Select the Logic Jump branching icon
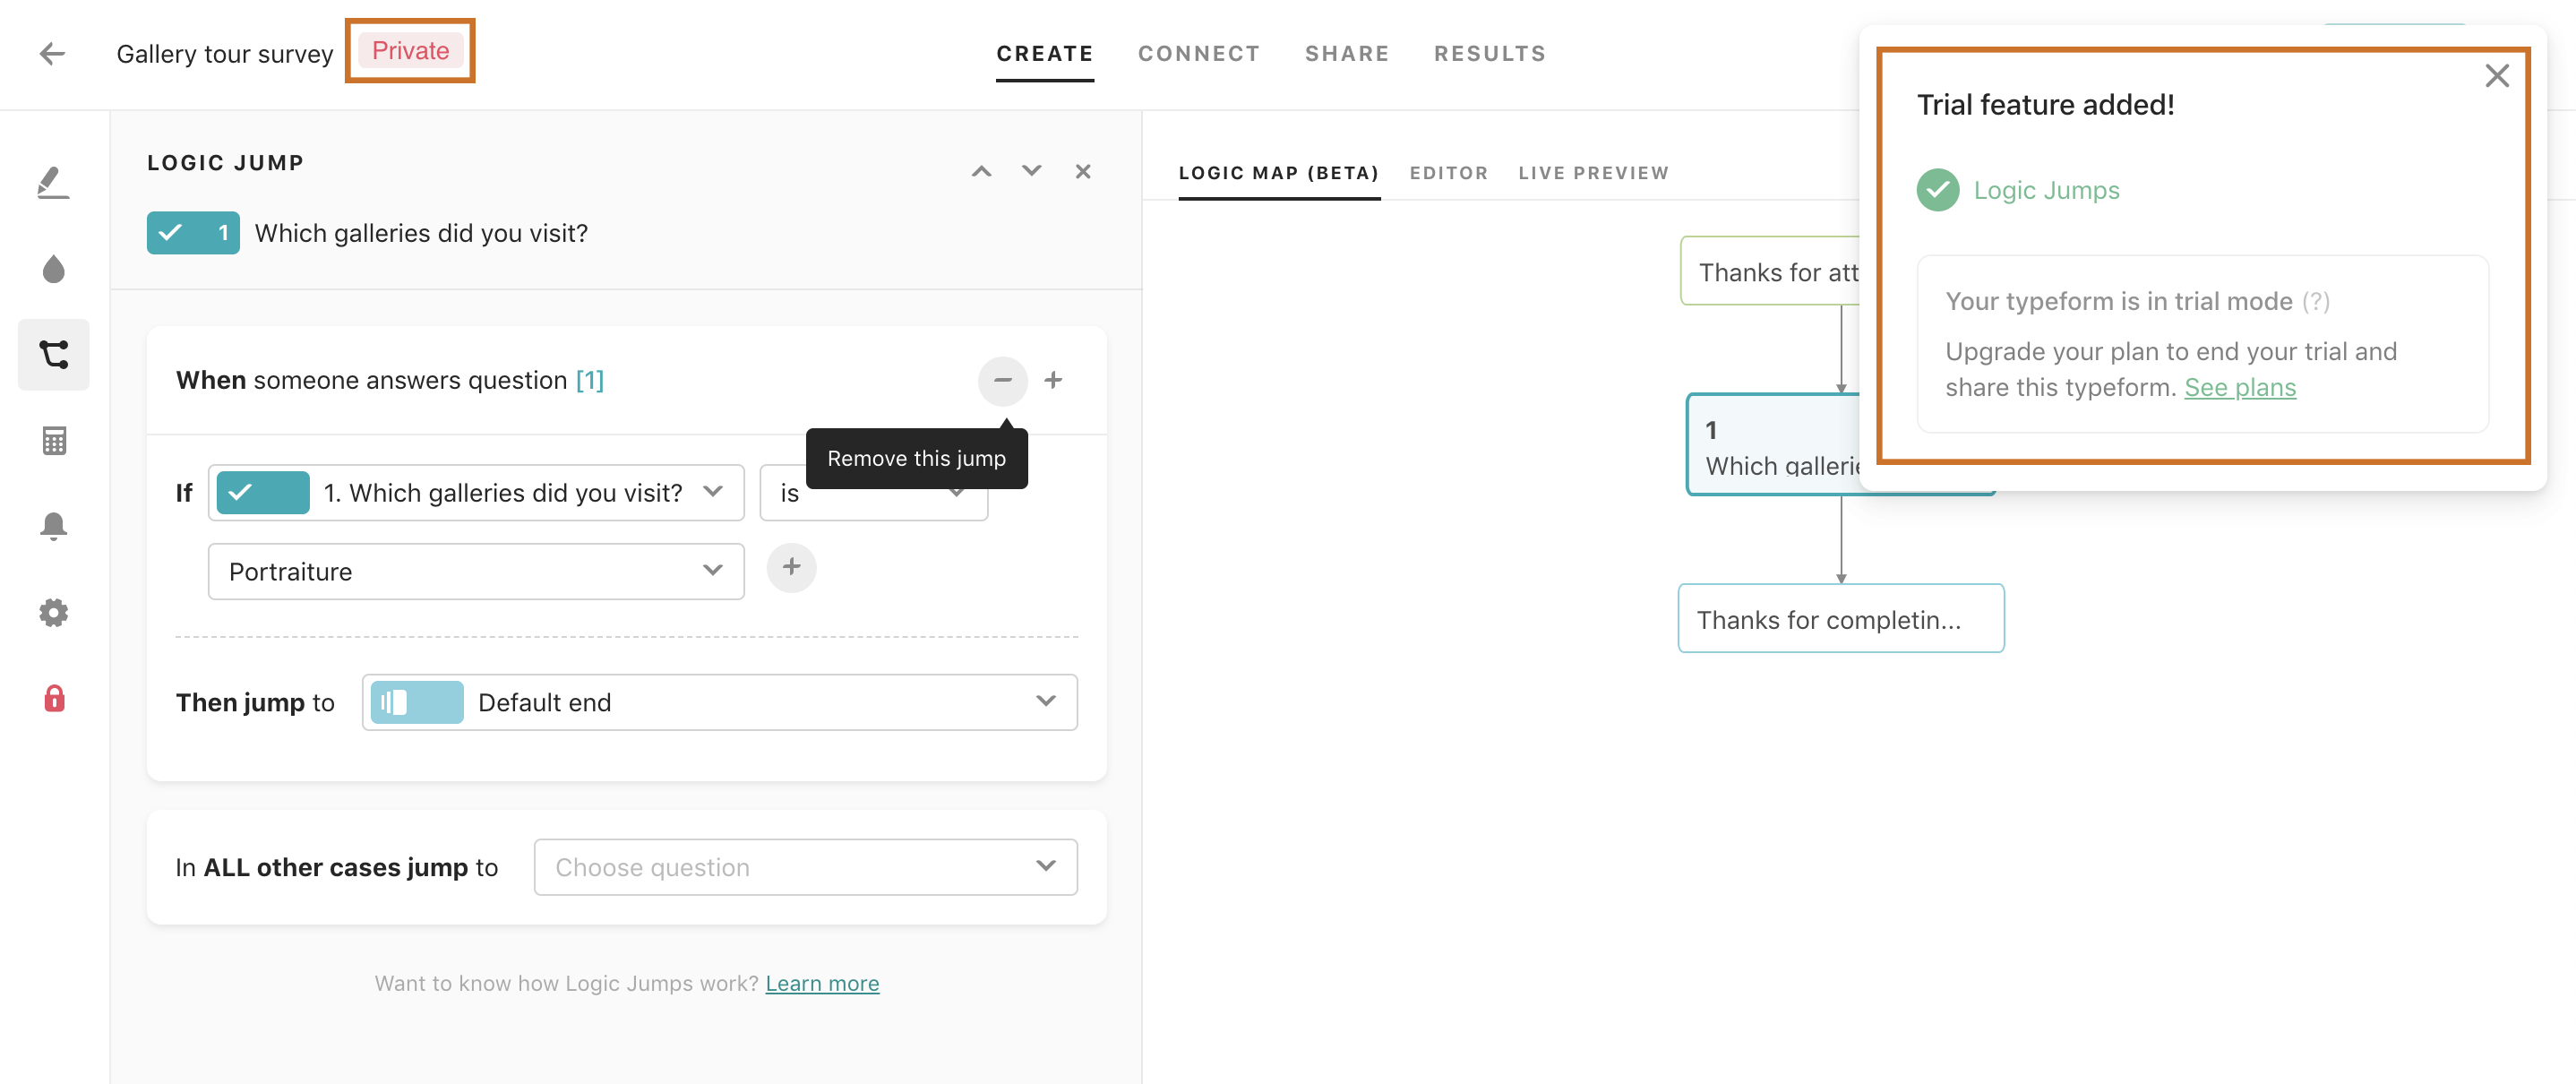Viewport: 2576px width, 1084px height. 53,354
